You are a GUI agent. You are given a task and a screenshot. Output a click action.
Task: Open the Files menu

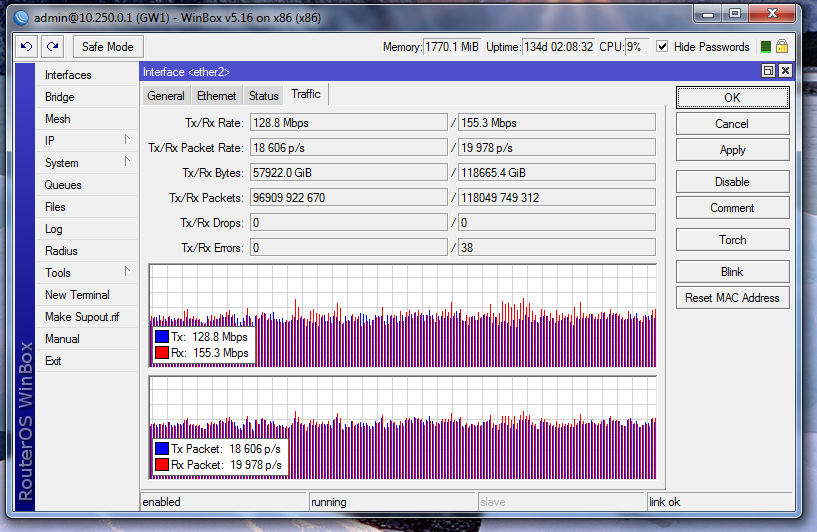(86, 207)
